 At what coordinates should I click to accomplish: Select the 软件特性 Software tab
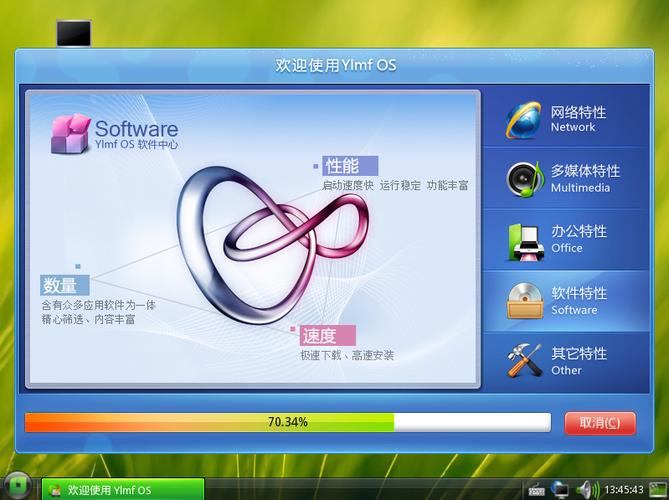click(x=565, y=301)
